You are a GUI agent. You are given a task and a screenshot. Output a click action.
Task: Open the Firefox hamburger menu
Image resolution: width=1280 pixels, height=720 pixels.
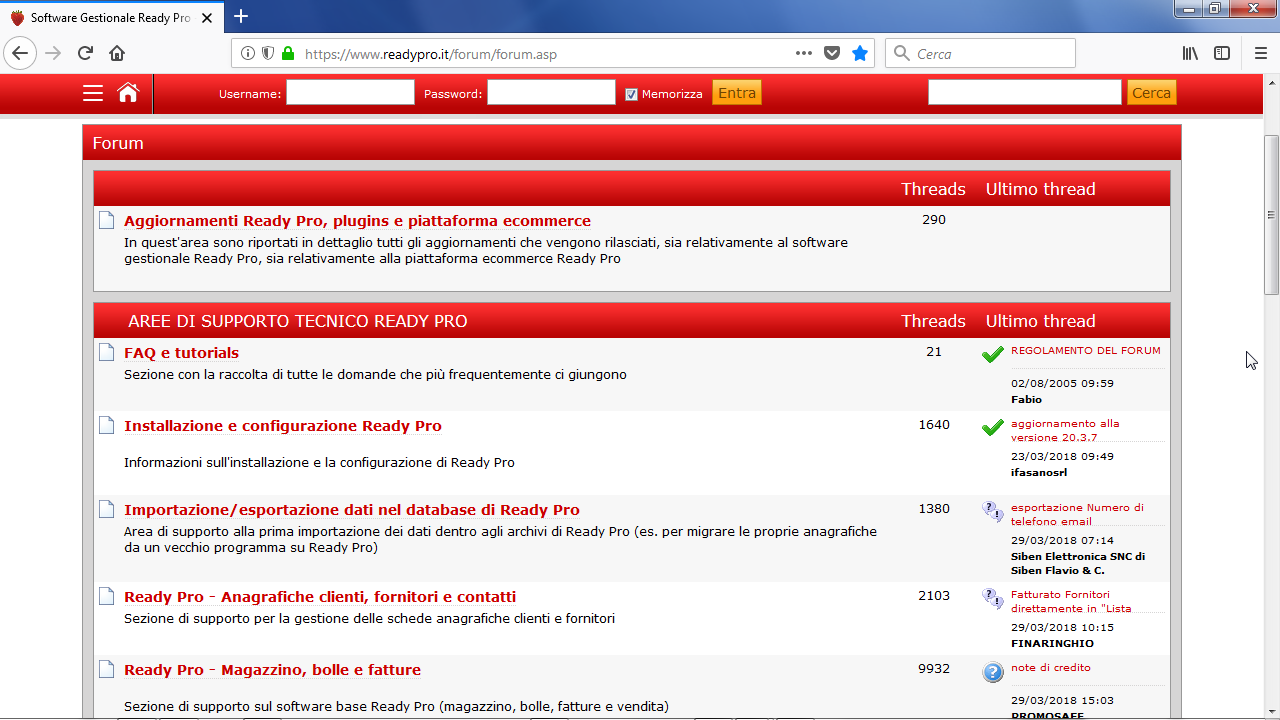pyautogui.click(x=1260, y=53)
